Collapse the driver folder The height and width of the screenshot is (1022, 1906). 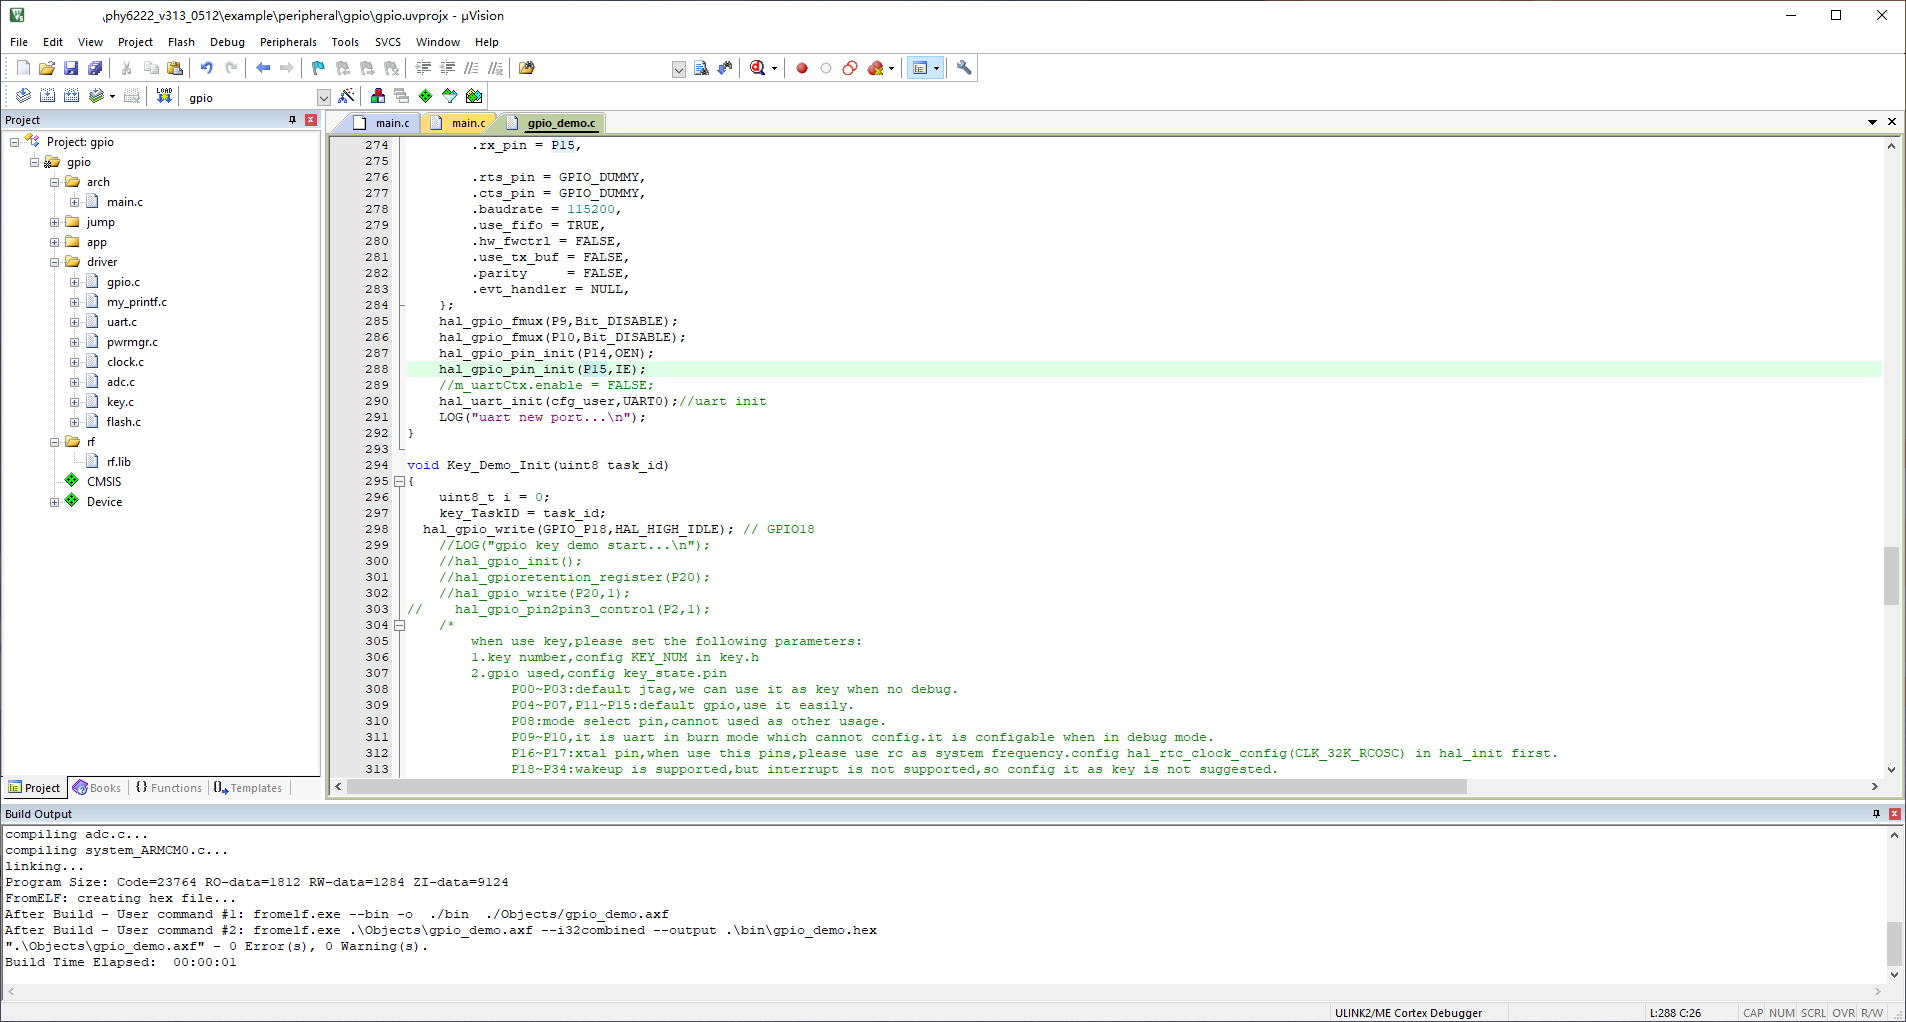point(55,262)
